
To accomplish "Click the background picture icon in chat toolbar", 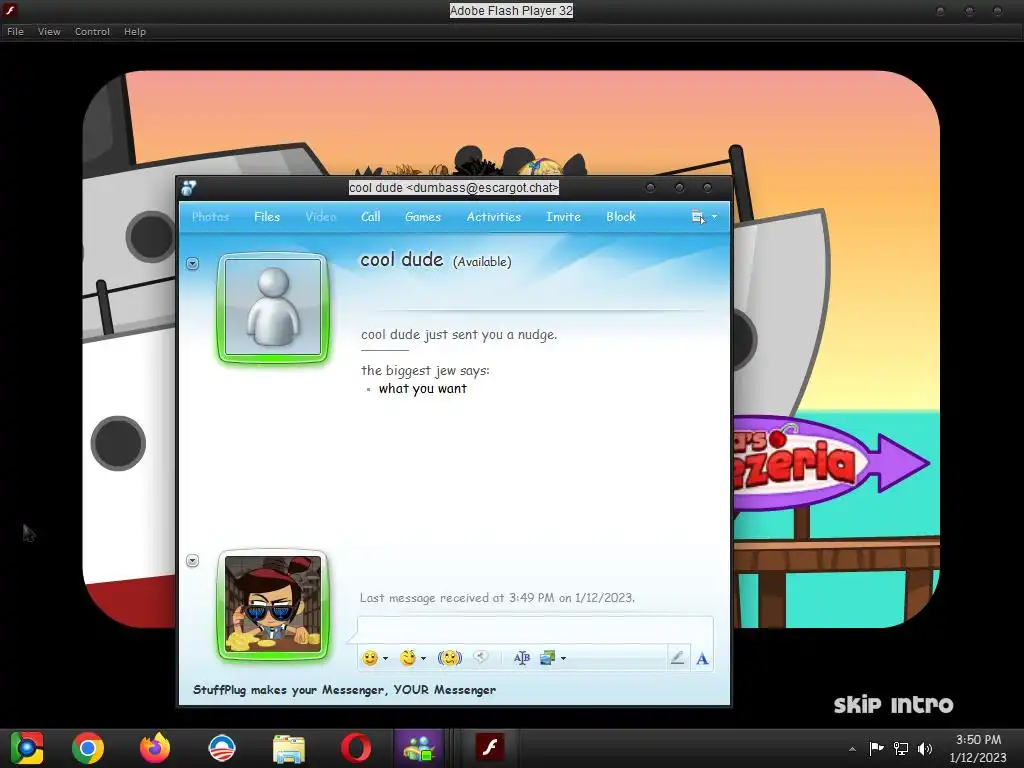I will click(x=547, y=658).
